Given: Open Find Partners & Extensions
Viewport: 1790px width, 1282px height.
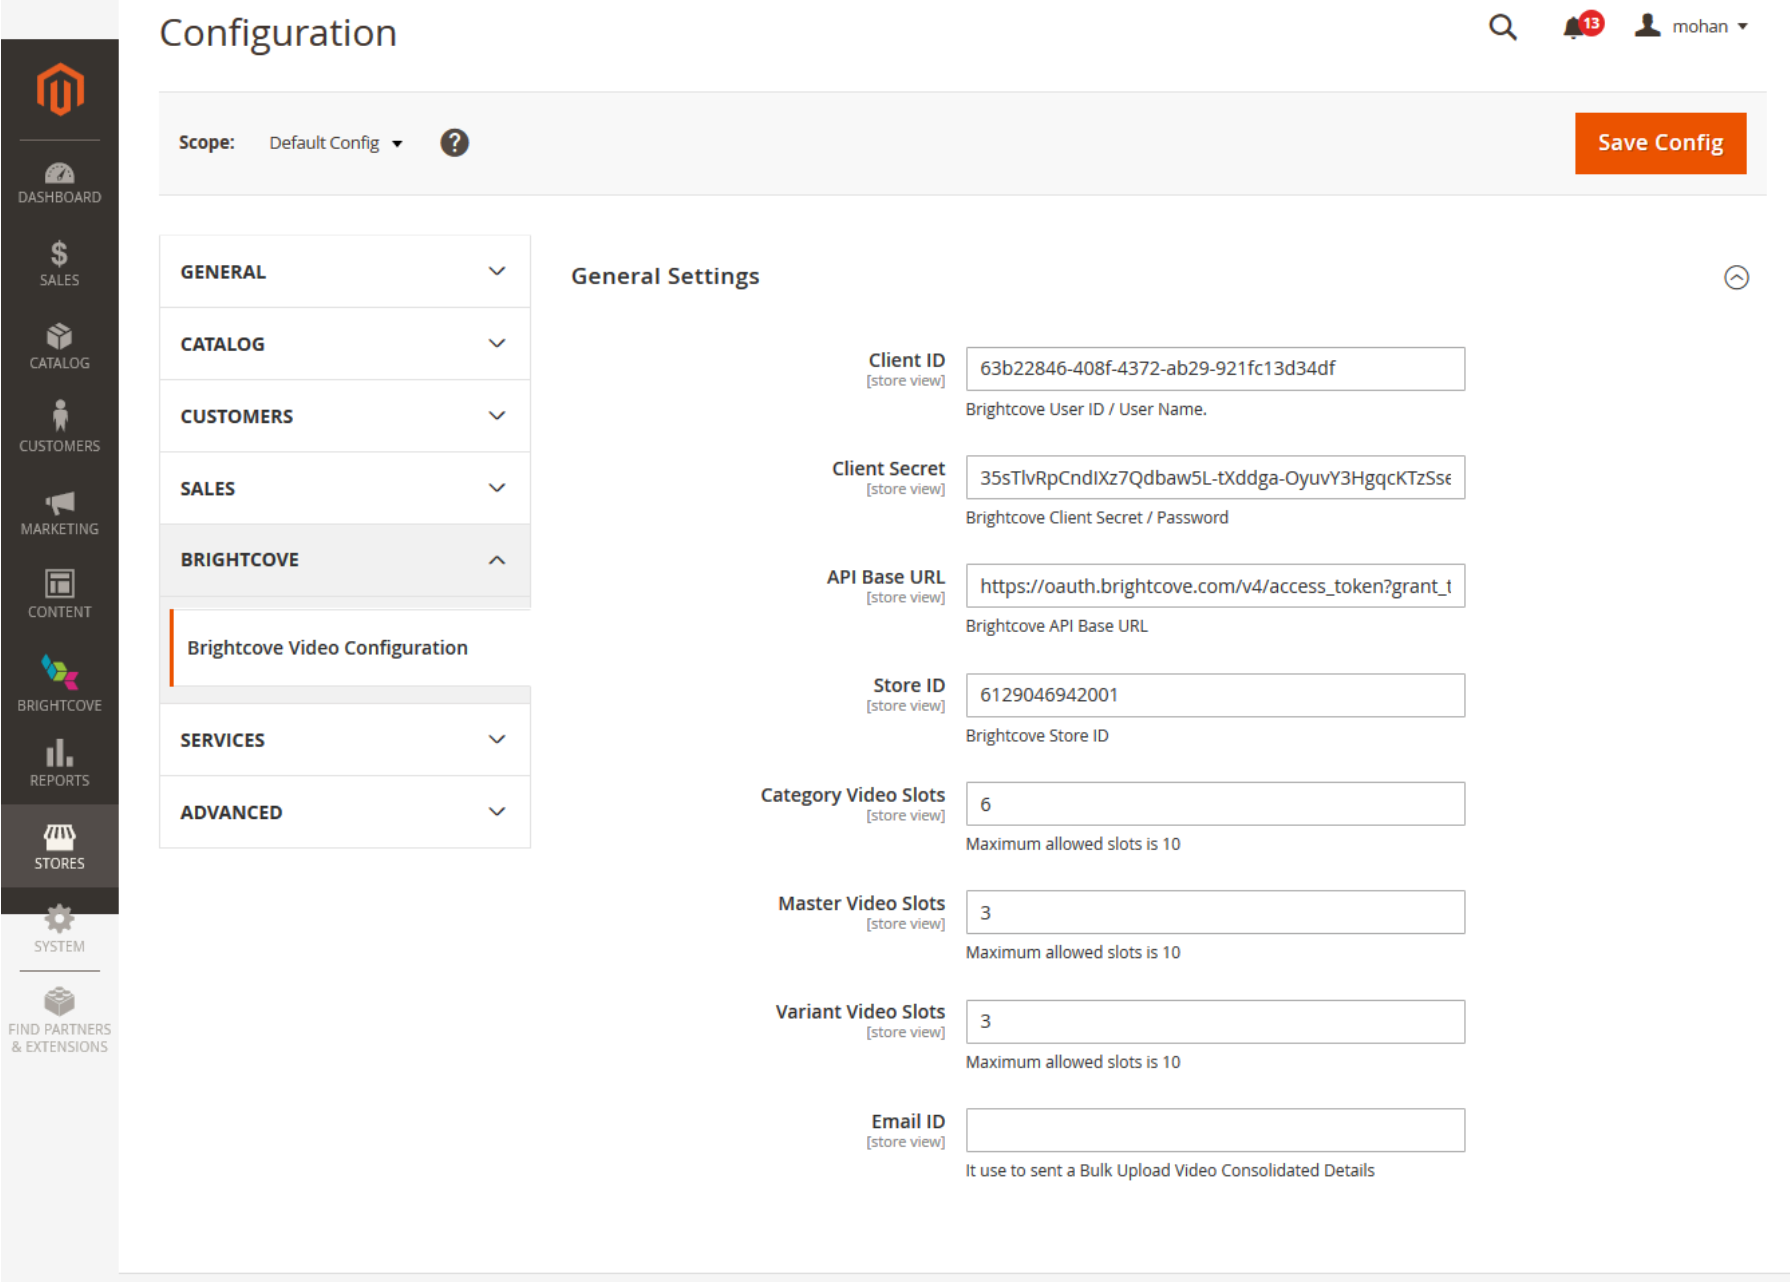Looking at the screenshot, I should [x=59, y=1016].
